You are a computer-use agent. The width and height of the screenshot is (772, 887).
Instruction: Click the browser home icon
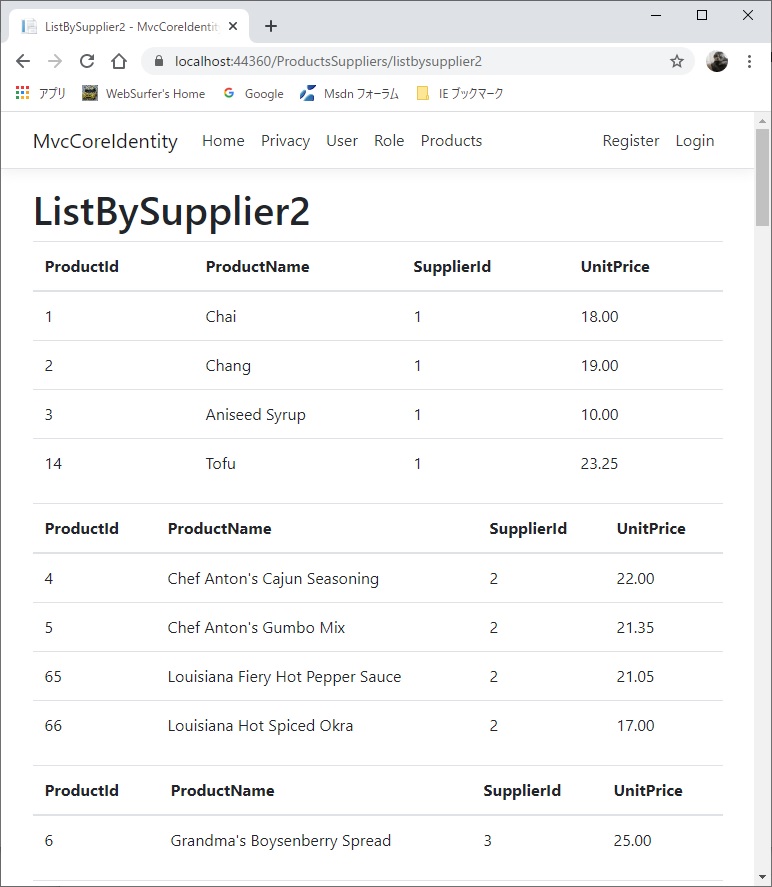click(x=118, y=60)
